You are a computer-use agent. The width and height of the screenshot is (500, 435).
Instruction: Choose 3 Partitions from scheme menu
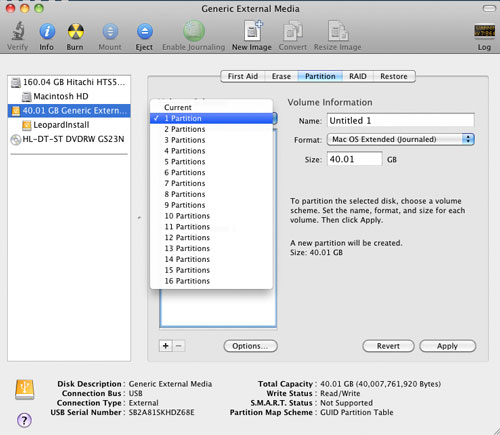point(211,140)
